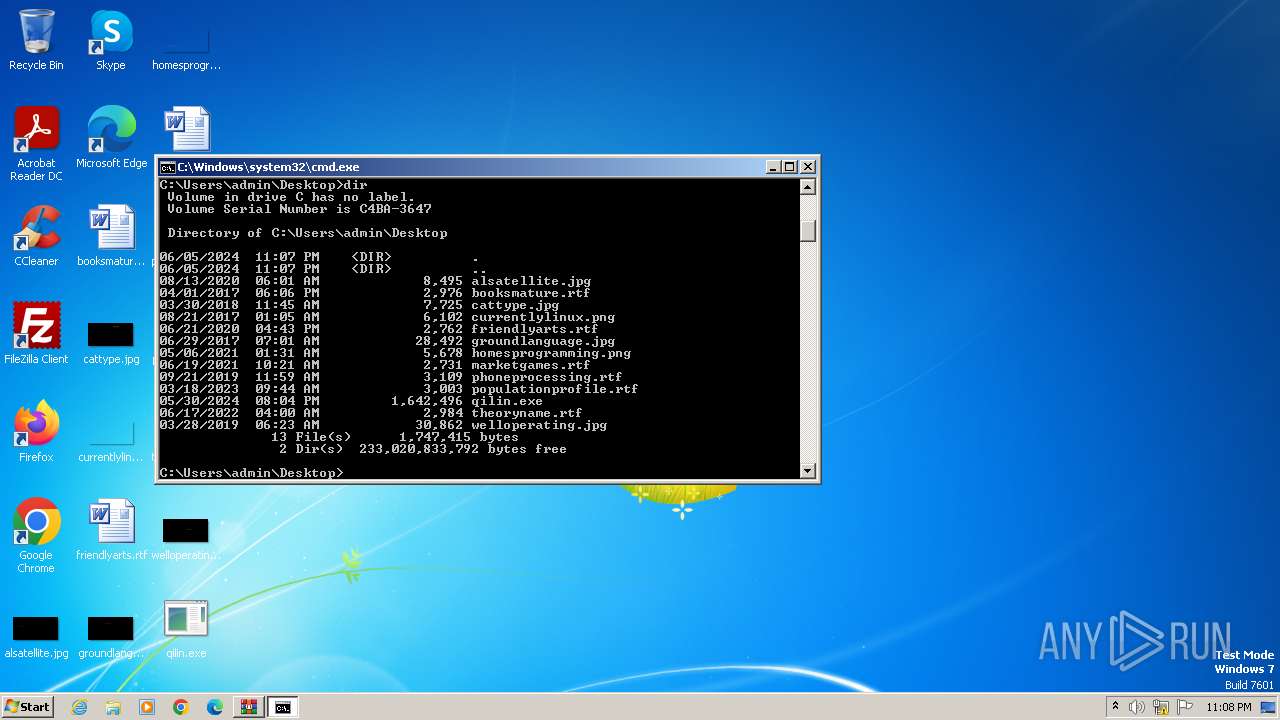
Task: Click 'currentlylinux.png' in the dir output
Action: pos(543,317)
